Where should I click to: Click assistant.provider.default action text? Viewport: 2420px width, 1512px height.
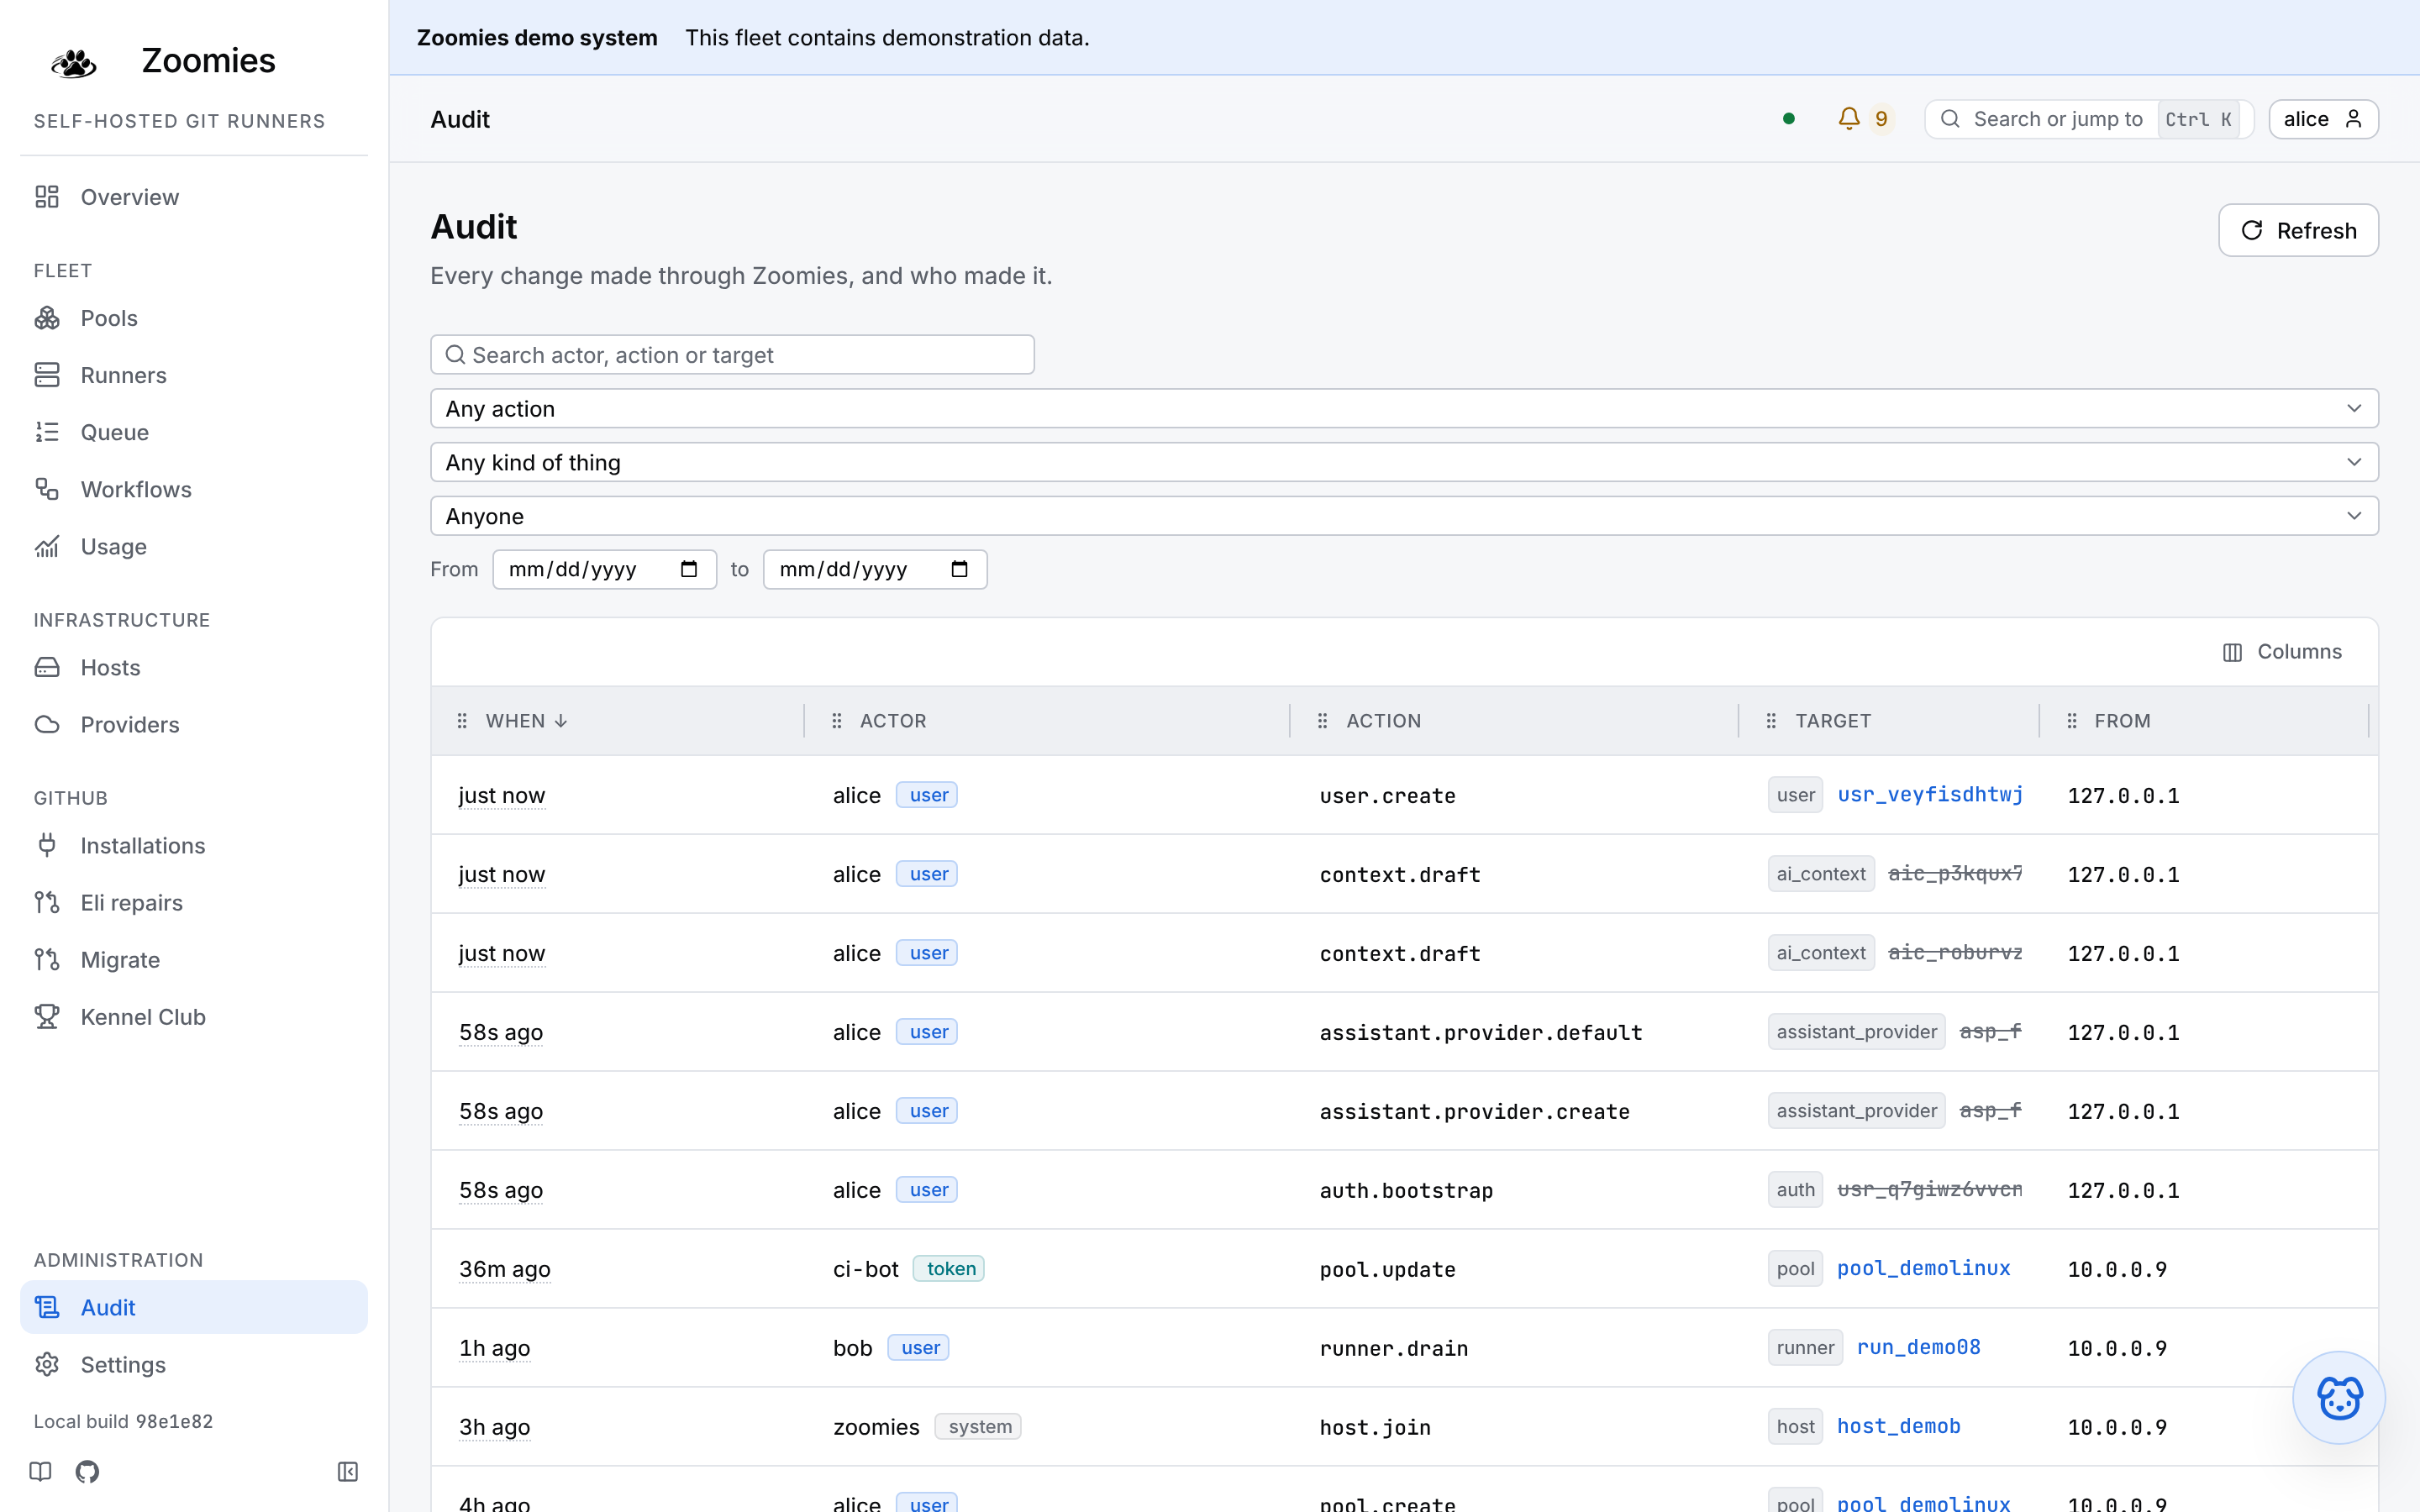(1480, 1033)
